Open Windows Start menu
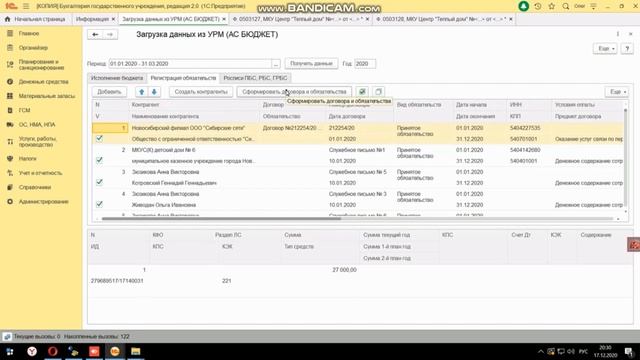Viewport: 640px width, 360px height. (10, 351)
